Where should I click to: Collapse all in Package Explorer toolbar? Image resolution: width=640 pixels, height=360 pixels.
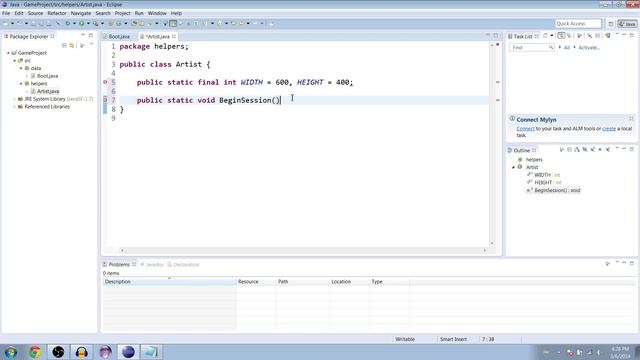64,45
